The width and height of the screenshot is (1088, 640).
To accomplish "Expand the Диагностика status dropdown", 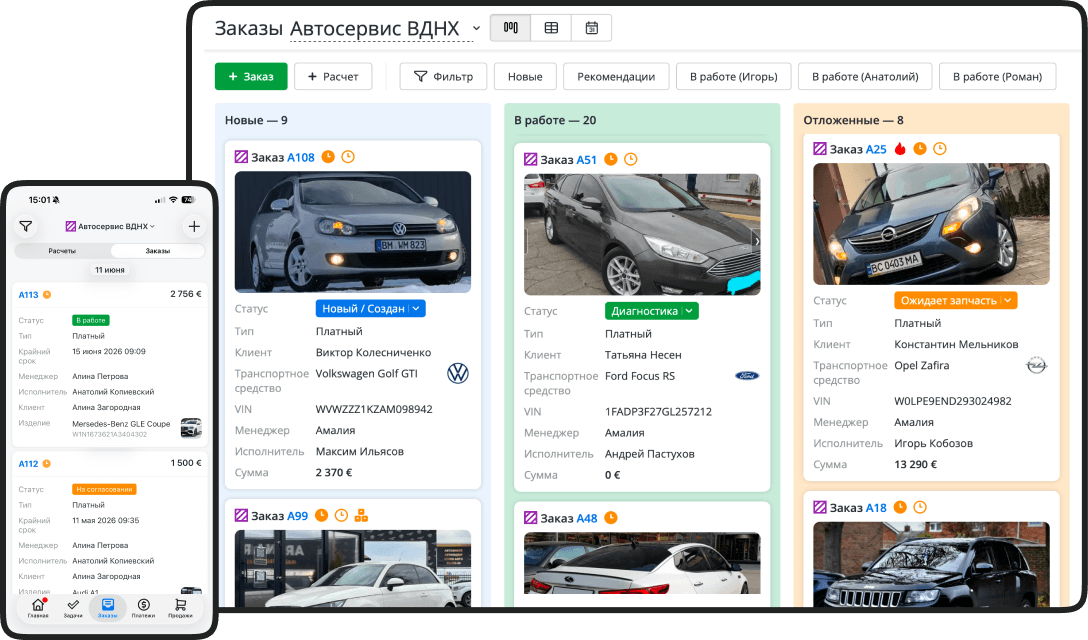I will (x=652, y=310).
